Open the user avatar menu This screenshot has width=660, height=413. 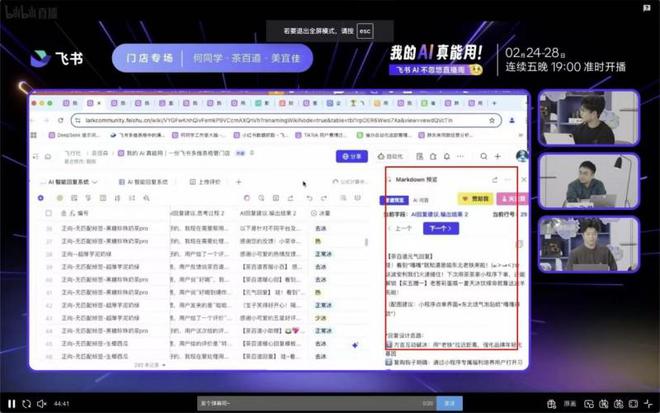522,156
